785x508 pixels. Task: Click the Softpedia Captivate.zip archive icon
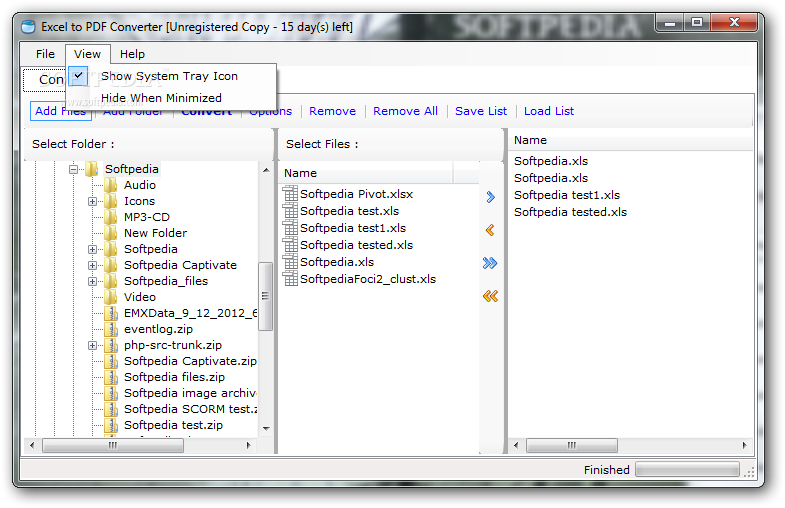click(x=111, y=361)
